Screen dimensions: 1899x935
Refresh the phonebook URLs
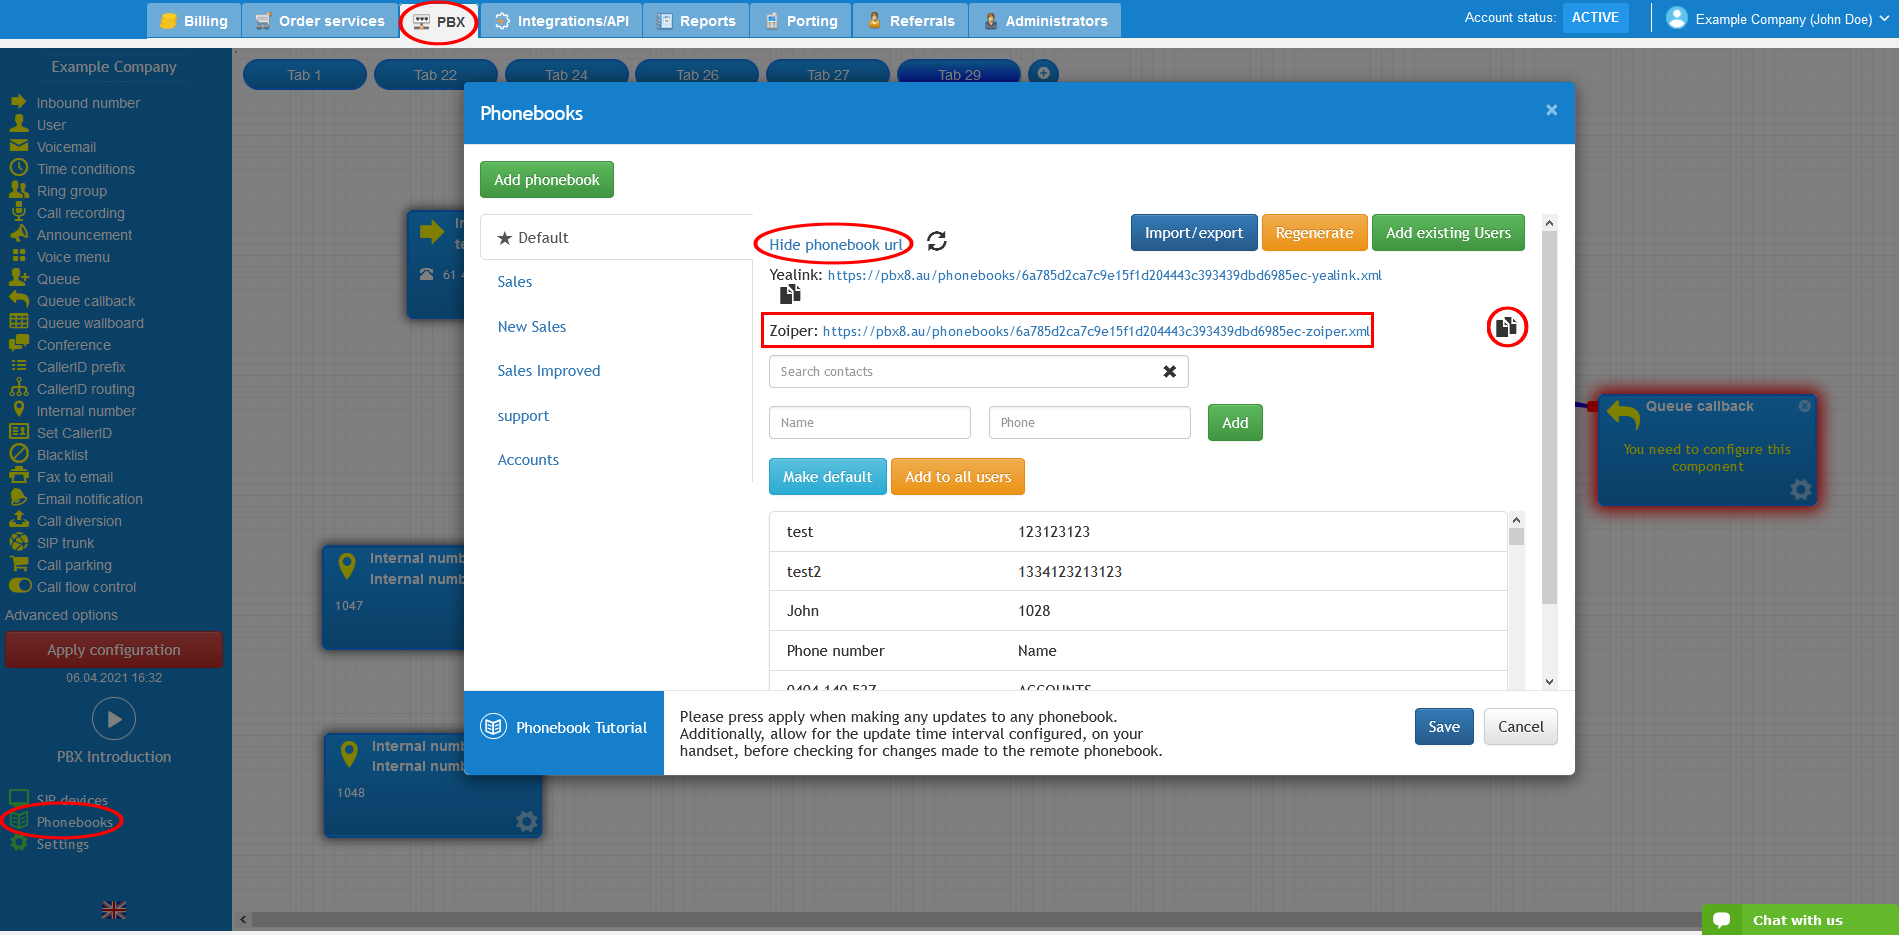tap(936, 241)
